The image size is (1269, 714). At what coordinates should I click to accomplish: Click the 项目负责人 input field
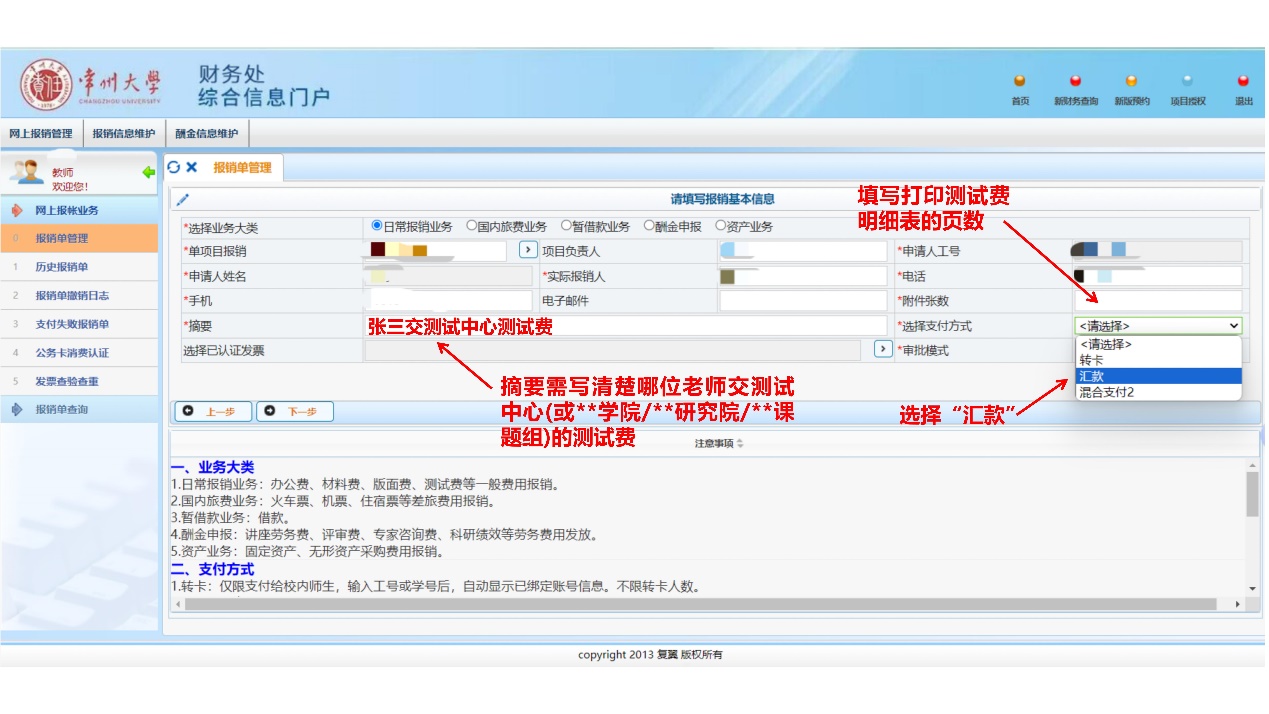[x=803, y=251]
